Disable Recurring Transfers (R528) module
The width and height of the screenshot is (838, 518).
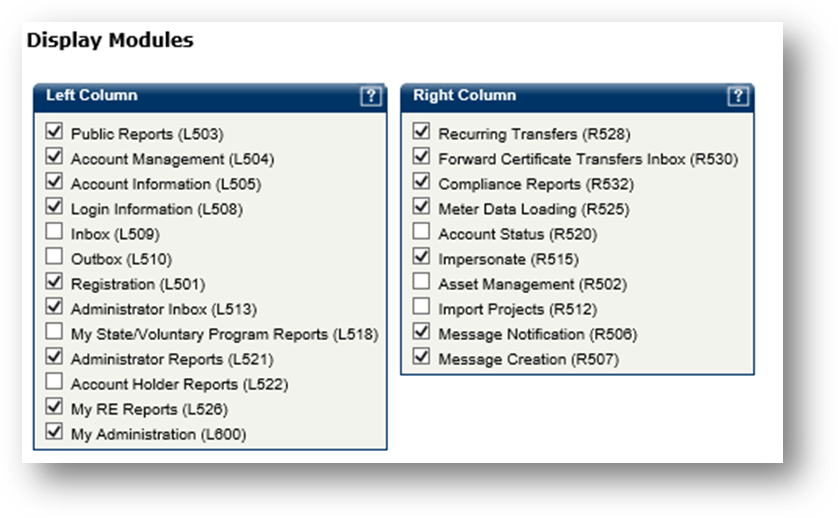pos(421,132)
